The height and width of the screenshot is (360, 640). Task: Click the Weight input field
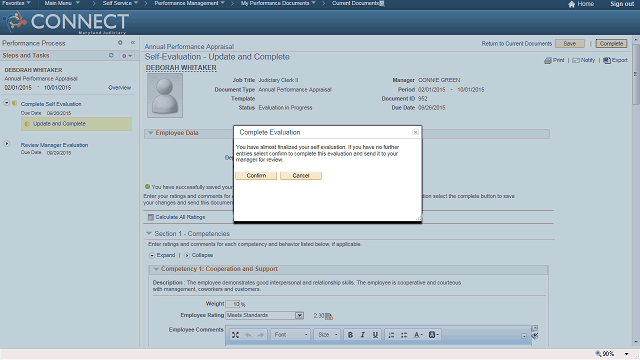[x=233, y=304]
